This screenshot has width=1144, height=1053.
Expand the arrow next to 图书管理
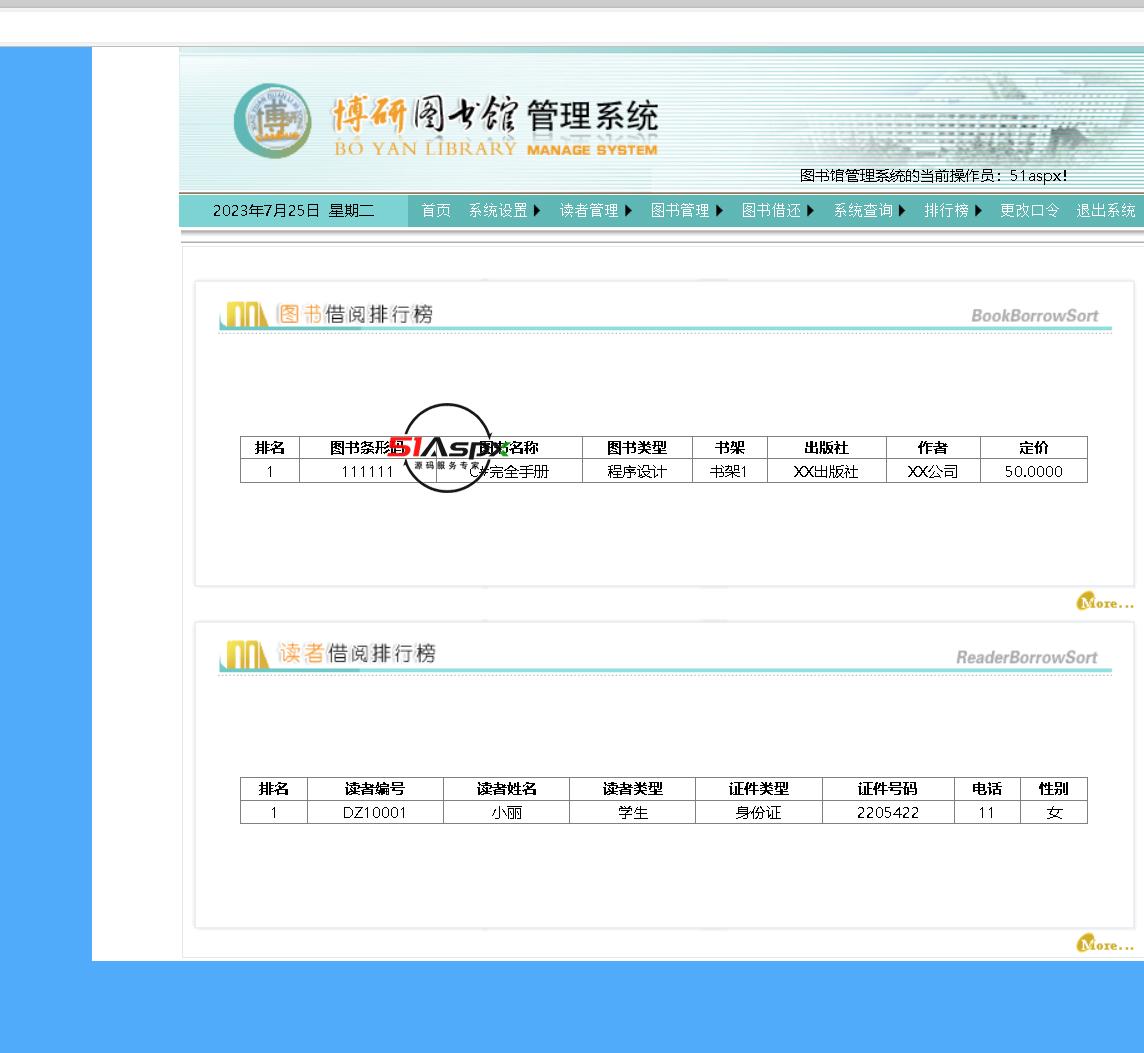pyautogui.click(x=719, y=210)
